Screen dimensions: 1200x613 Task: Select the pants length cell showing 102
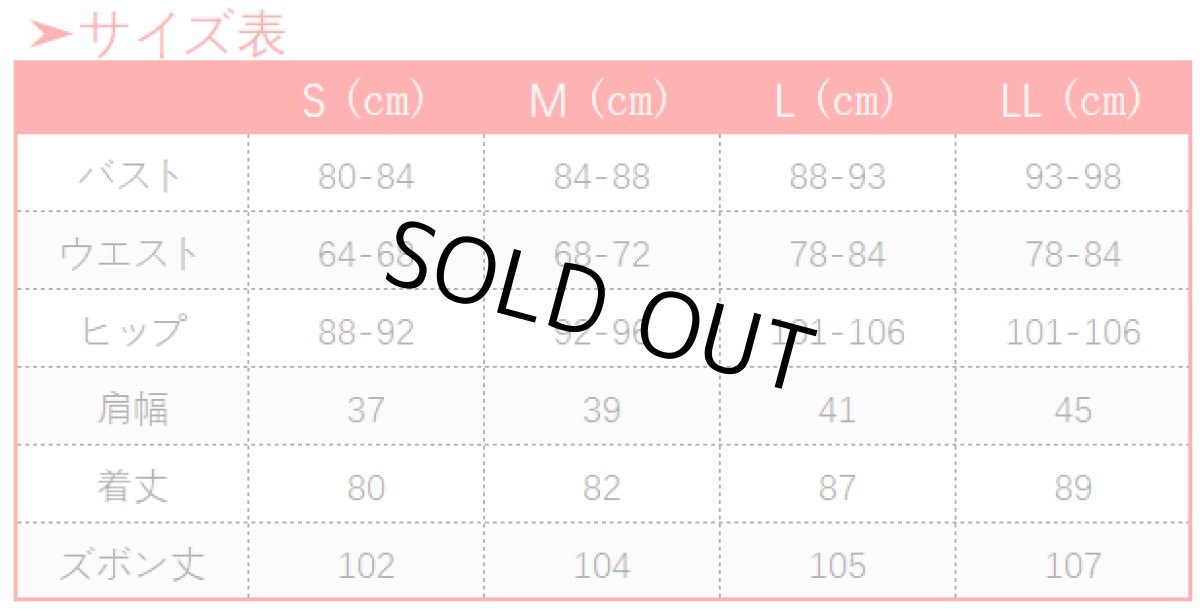(x=366, y=566)
